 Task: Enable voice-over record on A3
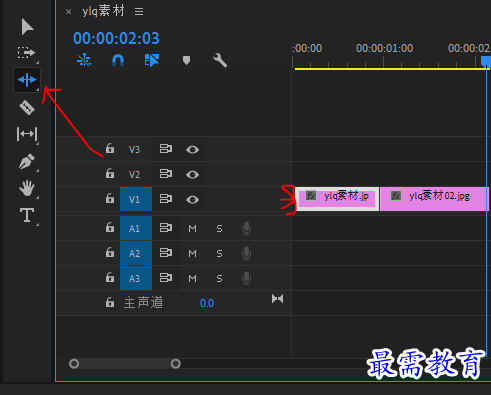(246, 279)
